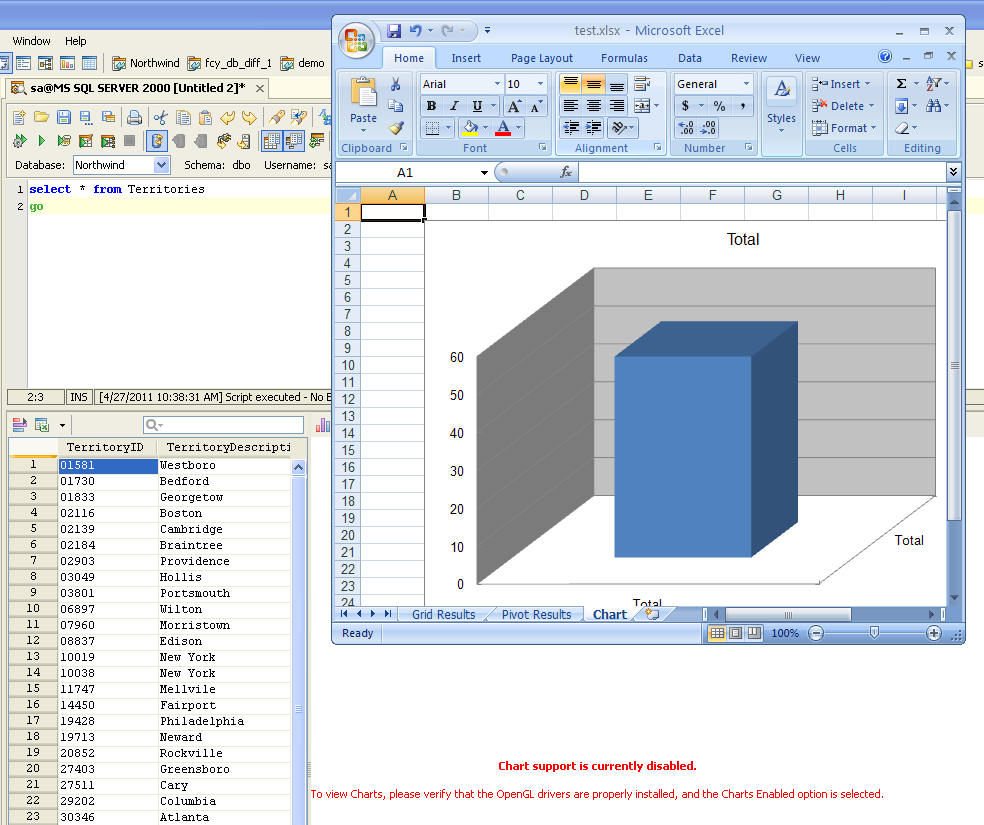The height and width of the screenshot is (825, 984).
Task: Open the Formulas ribbon tab
Action: (624, 58)
